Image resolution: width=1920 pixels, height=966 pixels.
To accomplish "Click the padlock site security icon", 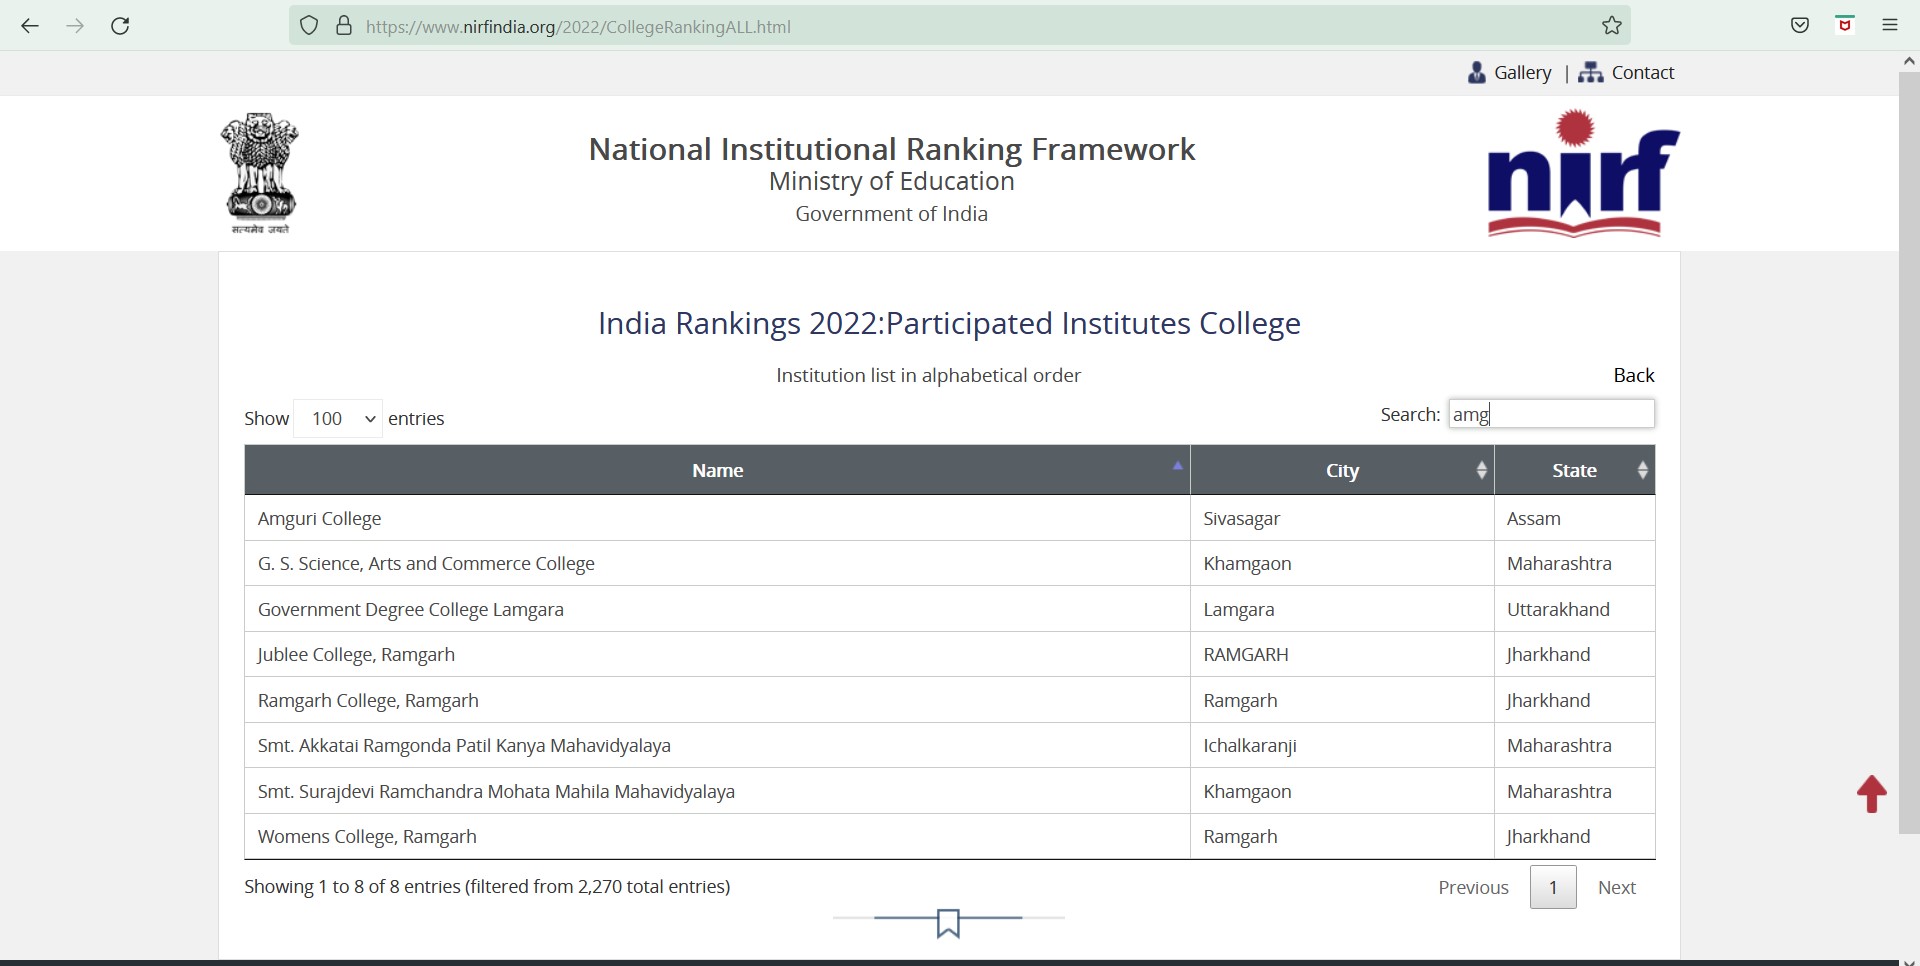I will coord(344,27).
